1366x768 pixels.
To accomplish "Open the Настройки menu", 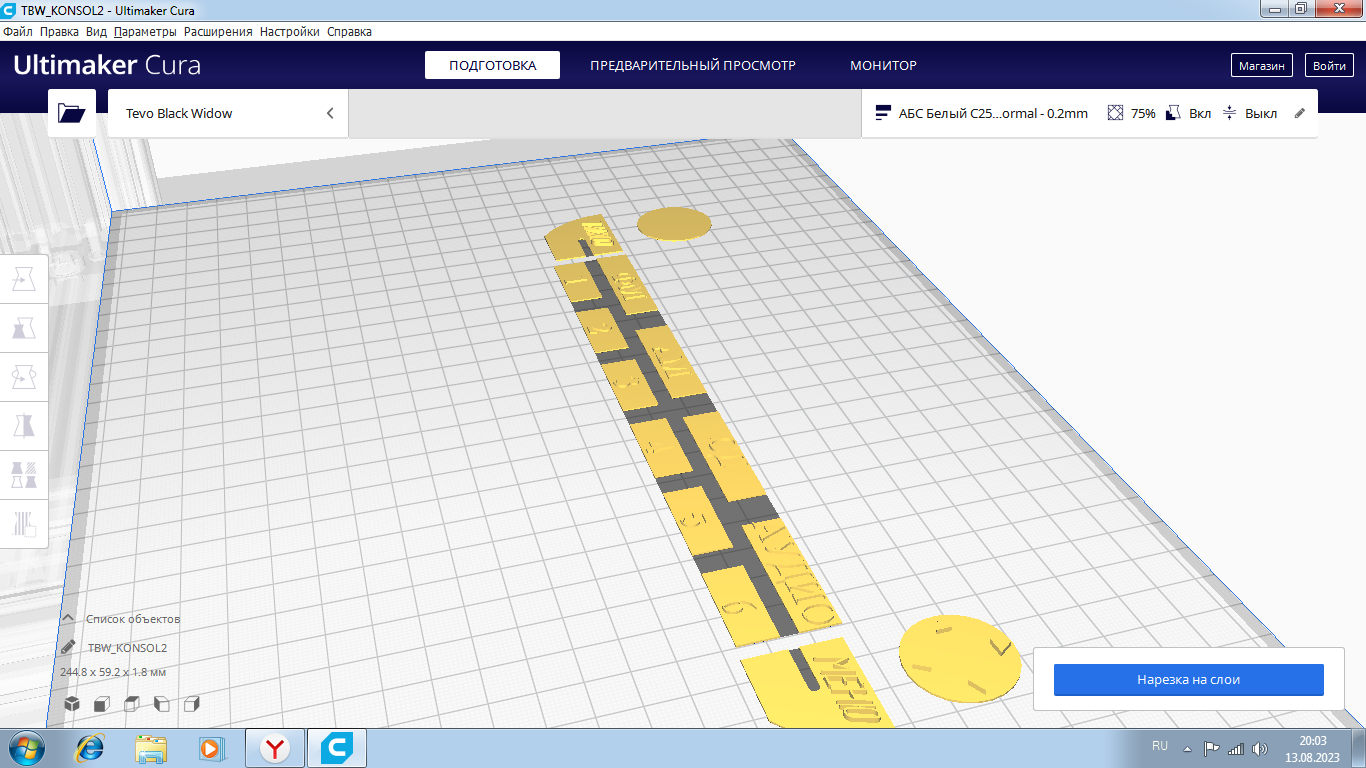I will click(x=290, y=31).
